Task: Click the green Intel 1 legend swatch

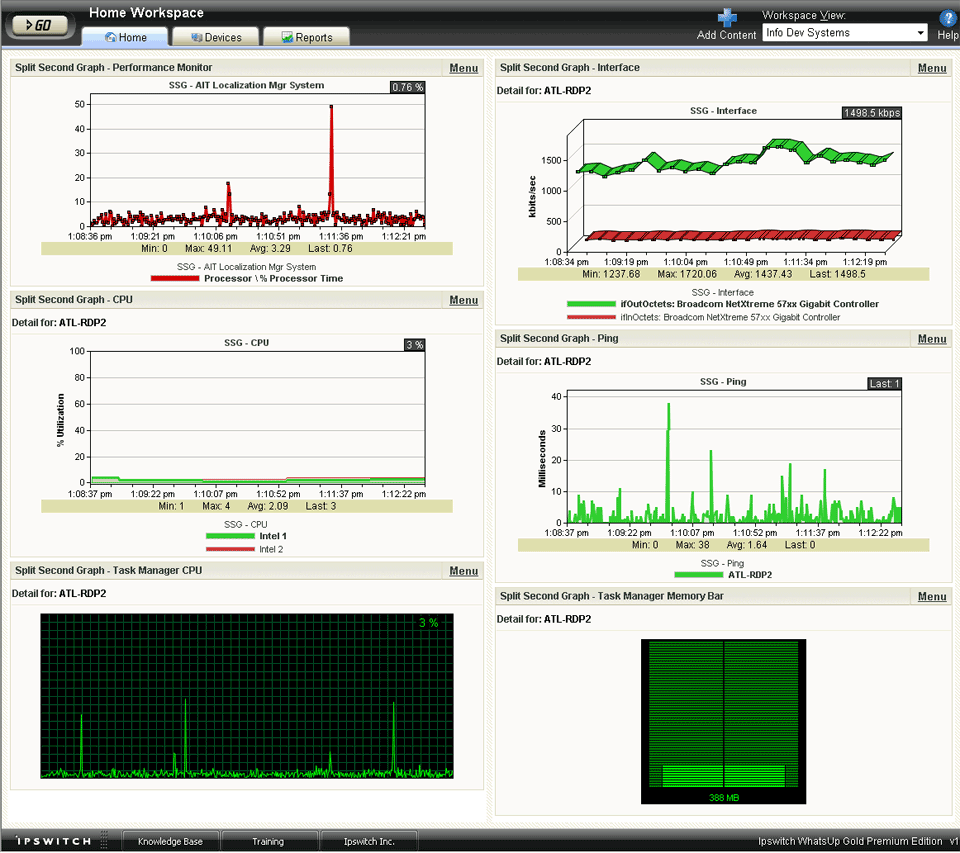Action: tap(230, 536)
